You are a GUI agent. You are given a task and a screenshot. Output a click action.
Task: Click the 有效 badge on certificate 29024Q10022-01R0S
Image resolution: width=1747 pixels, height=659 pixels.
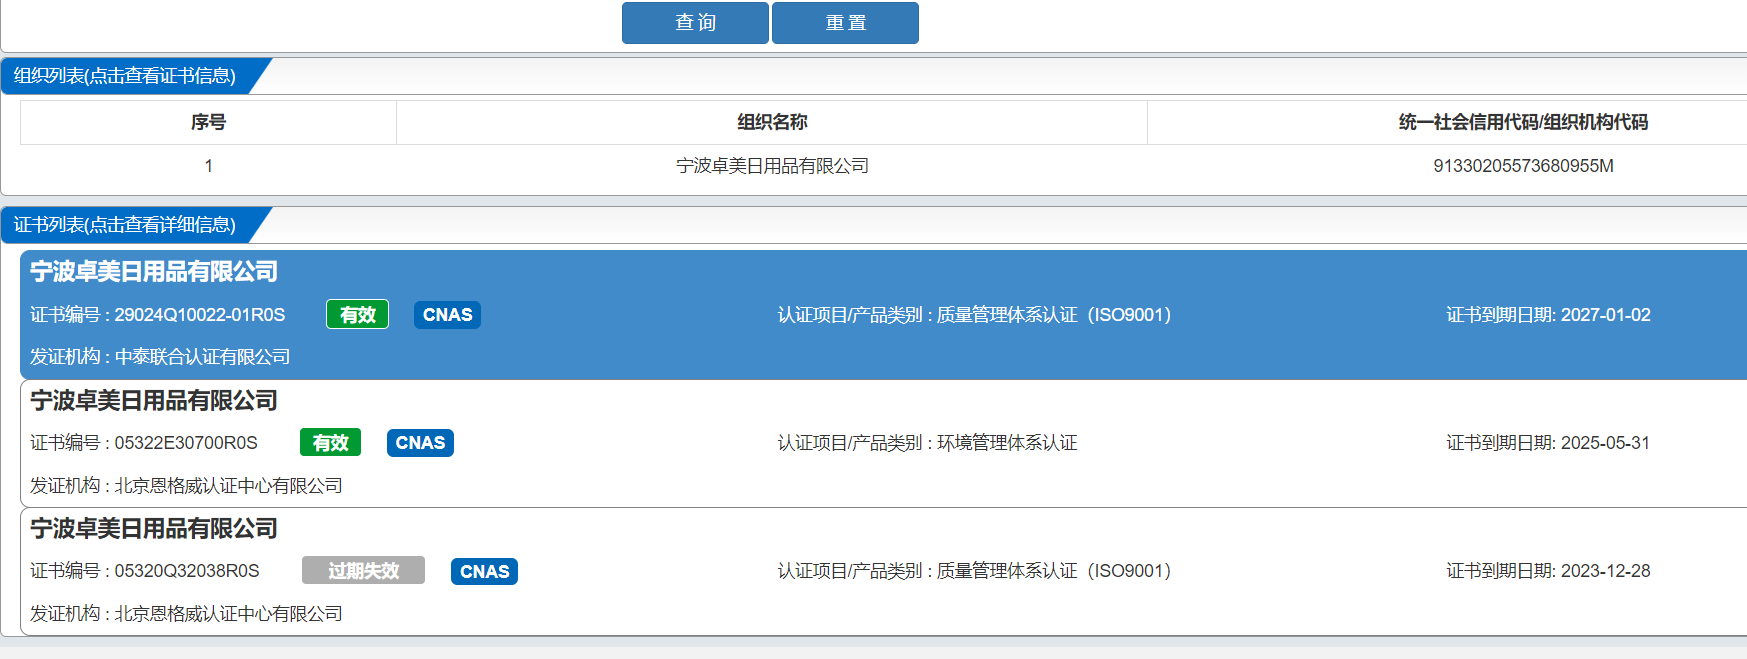(357, 315)
